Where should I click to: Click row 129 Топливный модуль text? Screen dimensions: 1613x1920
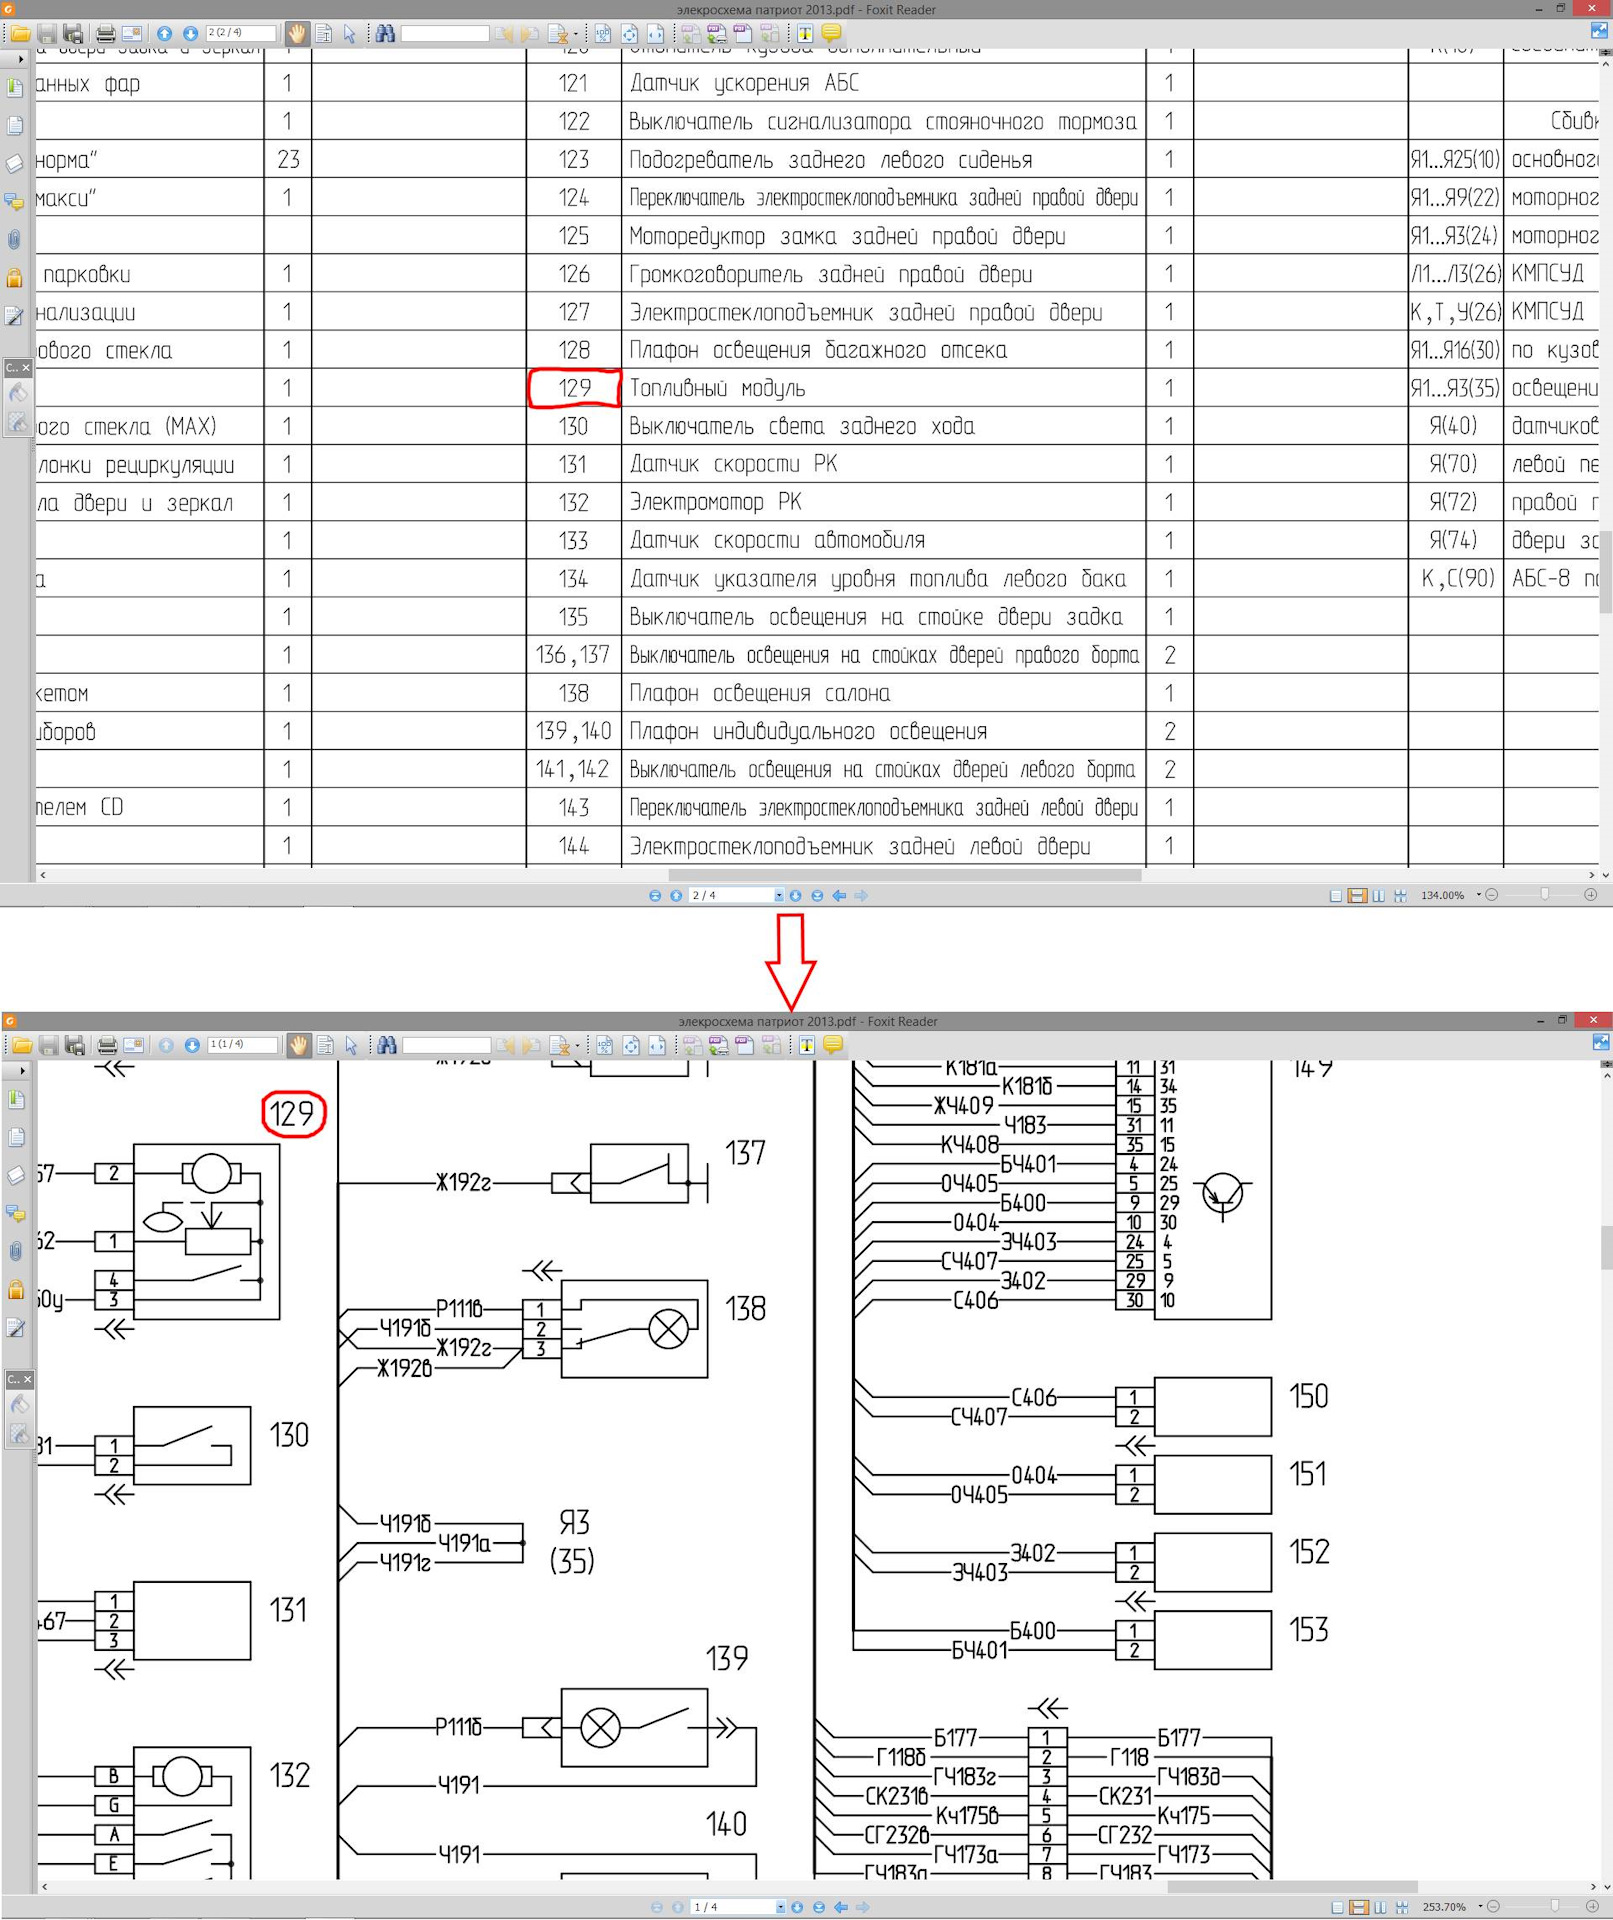pos(717,388)
